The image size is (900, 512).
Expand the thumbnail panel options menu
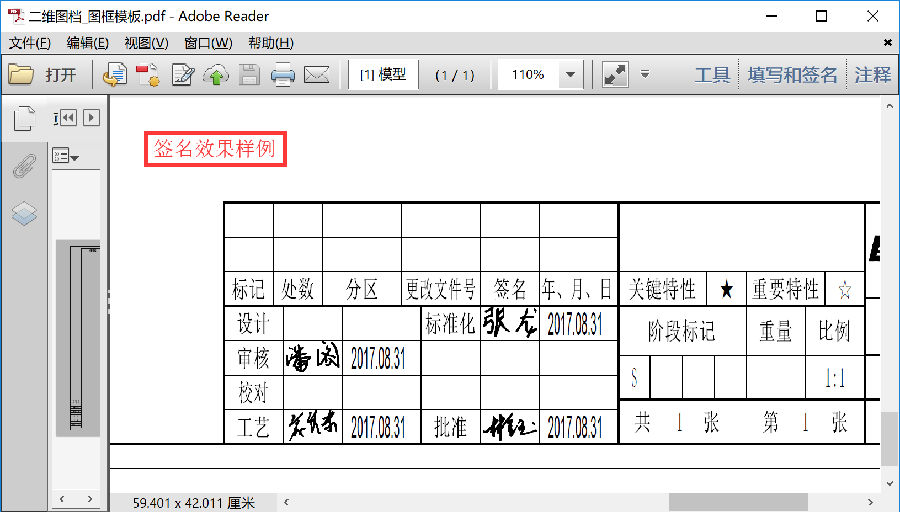pyautogui.click(x=65, y=157)
